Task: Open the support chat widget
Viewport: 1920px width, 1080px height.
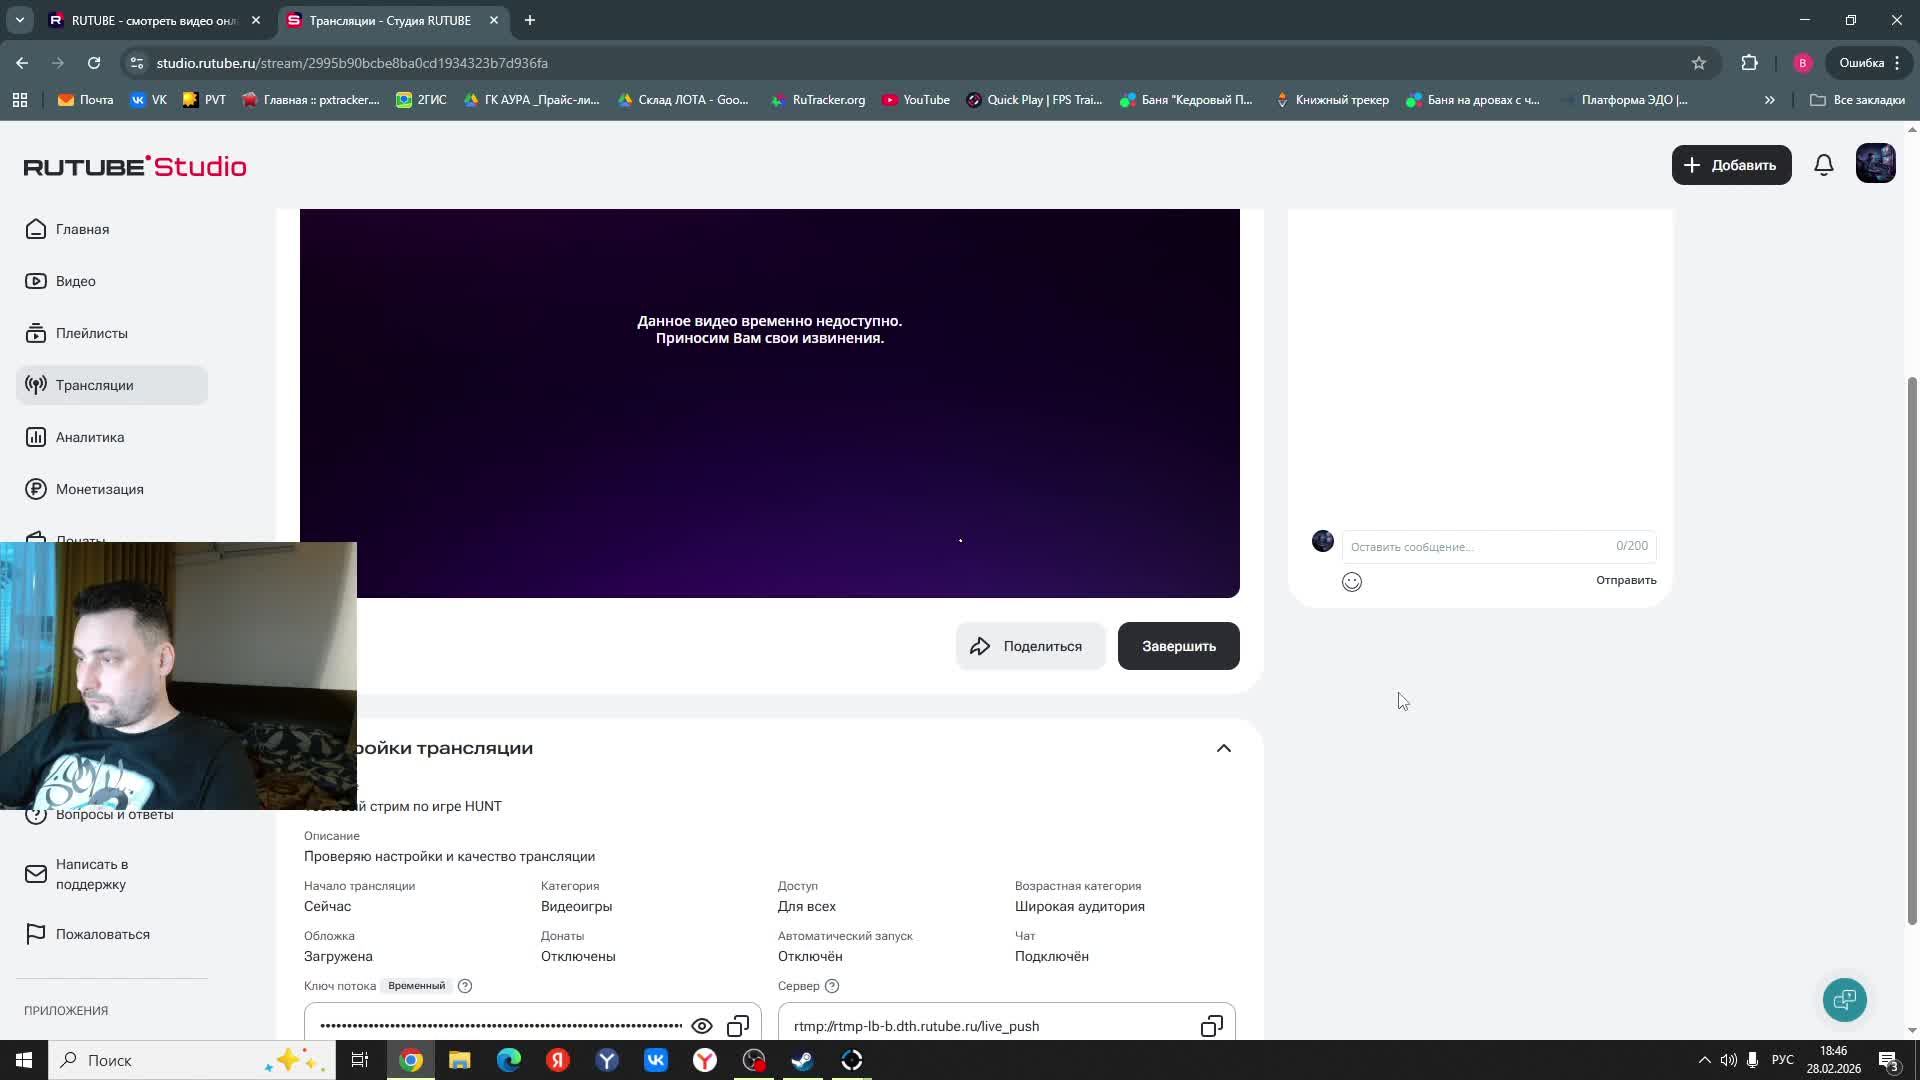Action: click(x=1844, y=999)
